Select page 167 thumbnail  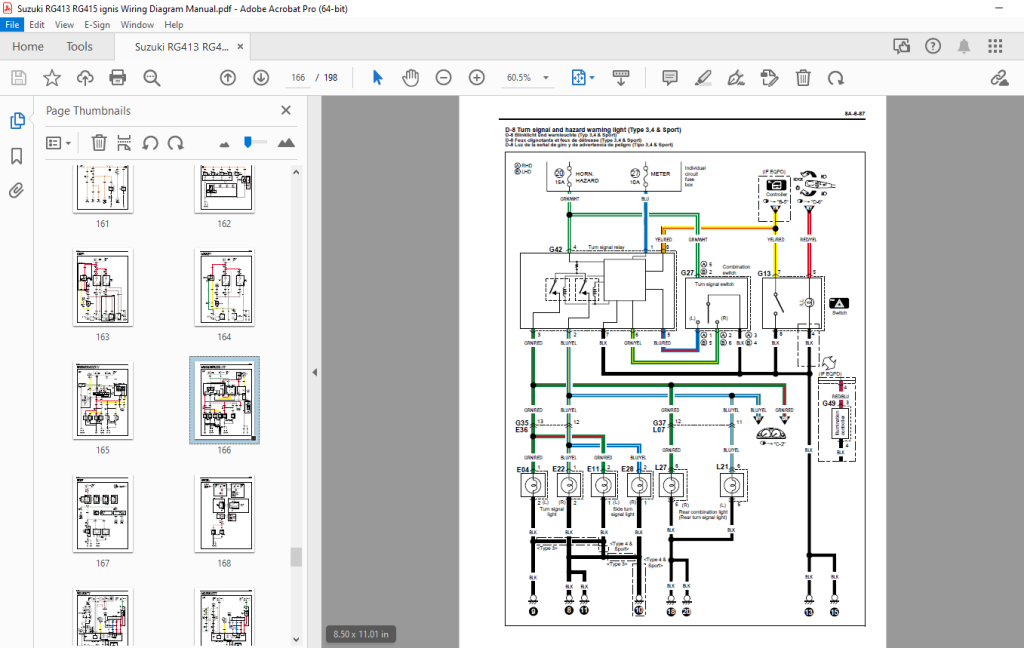point(103,513)
